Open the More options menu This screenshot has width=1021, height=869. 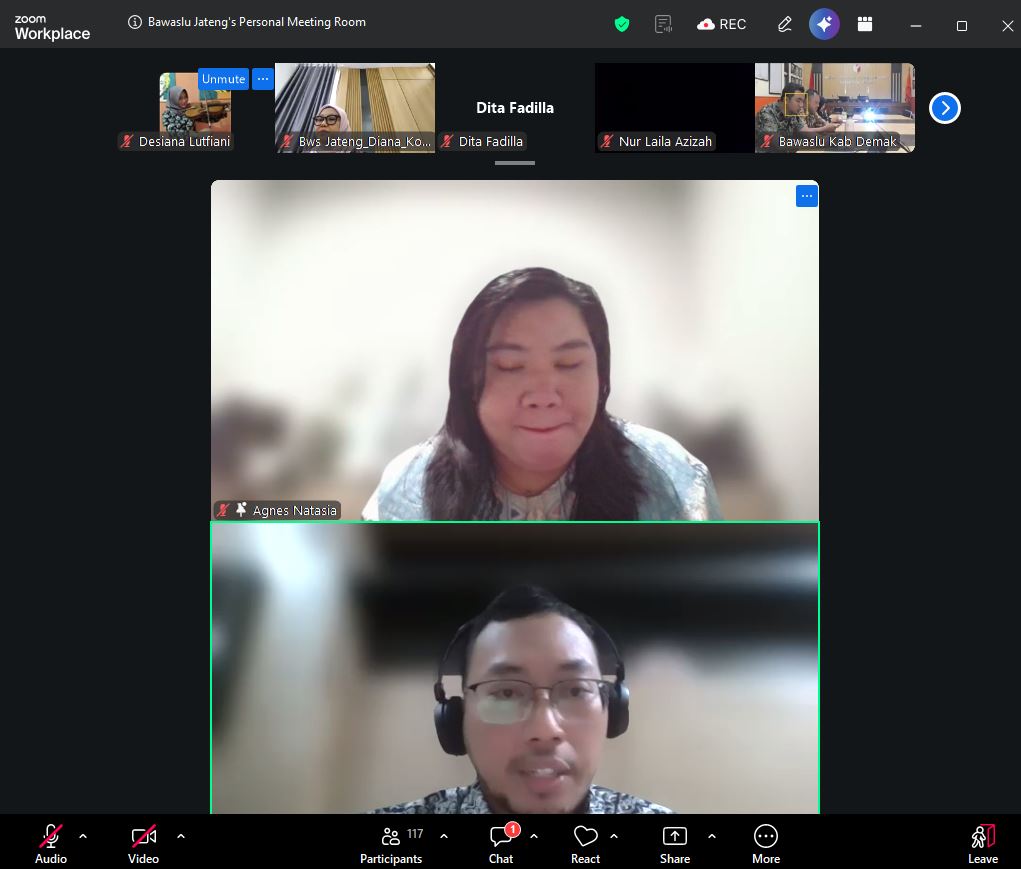tap(766, 844)
